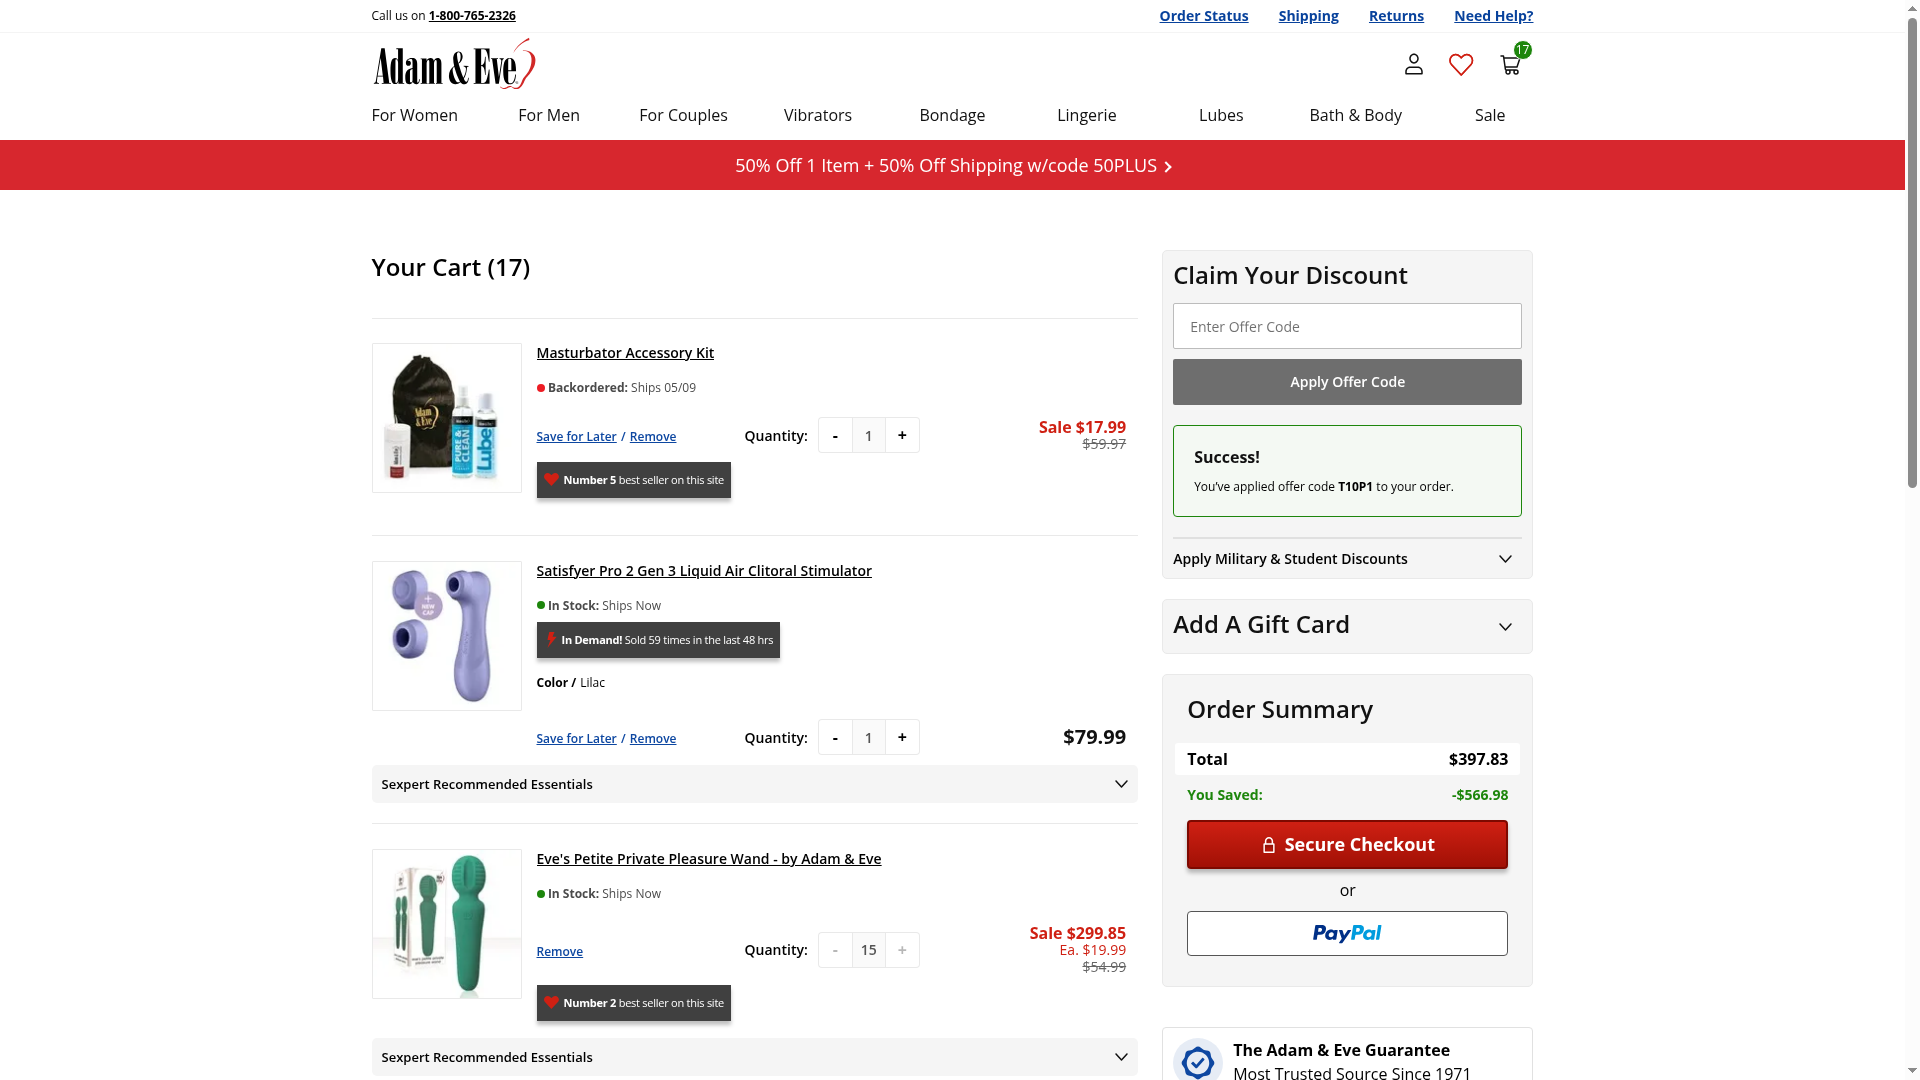This screenshot has width=1920, height=1080.
Task: Decrease Masturbator Accessory Kit quantity
Action: 835,436
